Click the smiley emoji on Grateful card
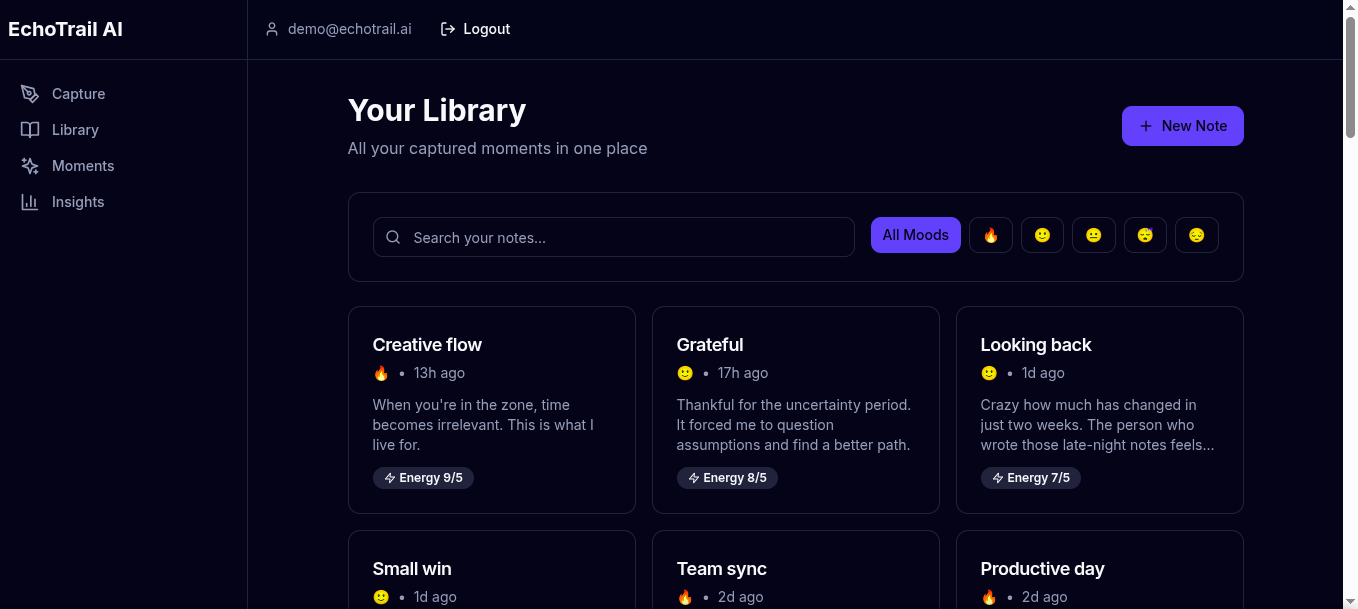Viewport: 1358px width, 609px height. (x=685, y=373)
